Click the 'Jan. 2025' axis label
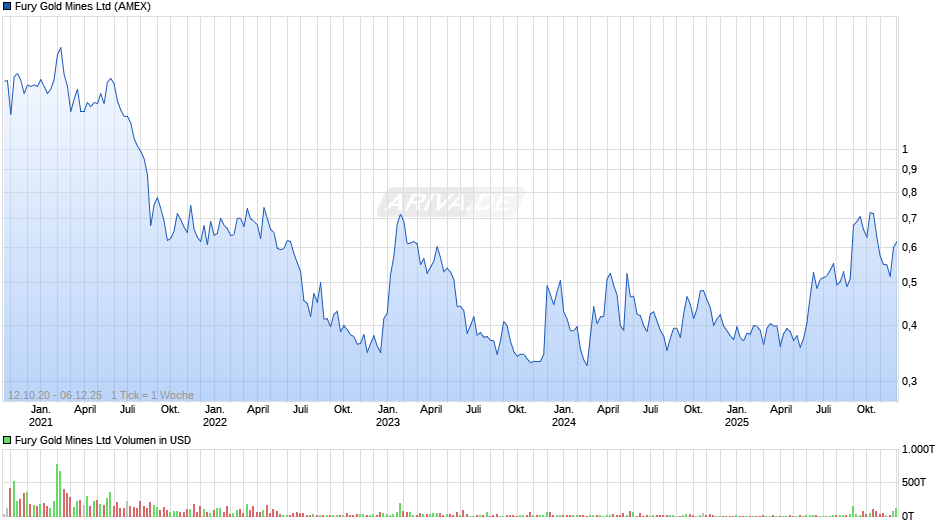This screenshot has height=526, width=940. point(737,416)
